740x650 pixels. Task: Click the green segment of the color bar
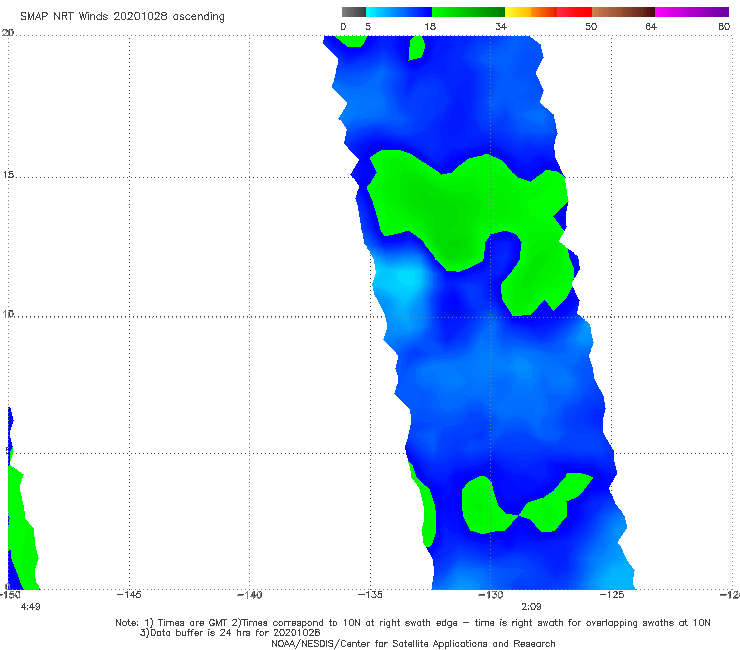pyautogui.click(x=468, y=12)
